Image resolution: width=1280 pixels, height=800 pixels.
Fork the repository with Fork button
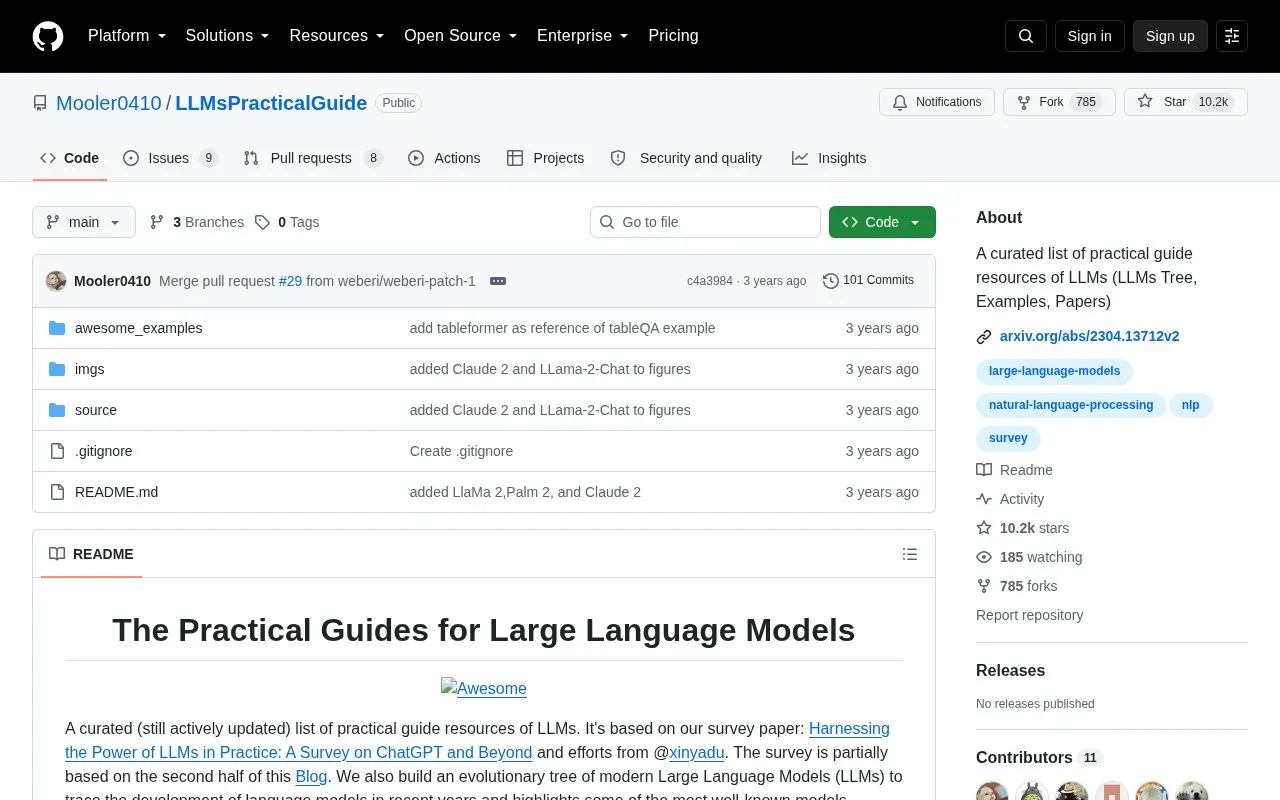tap(1059, 102)
